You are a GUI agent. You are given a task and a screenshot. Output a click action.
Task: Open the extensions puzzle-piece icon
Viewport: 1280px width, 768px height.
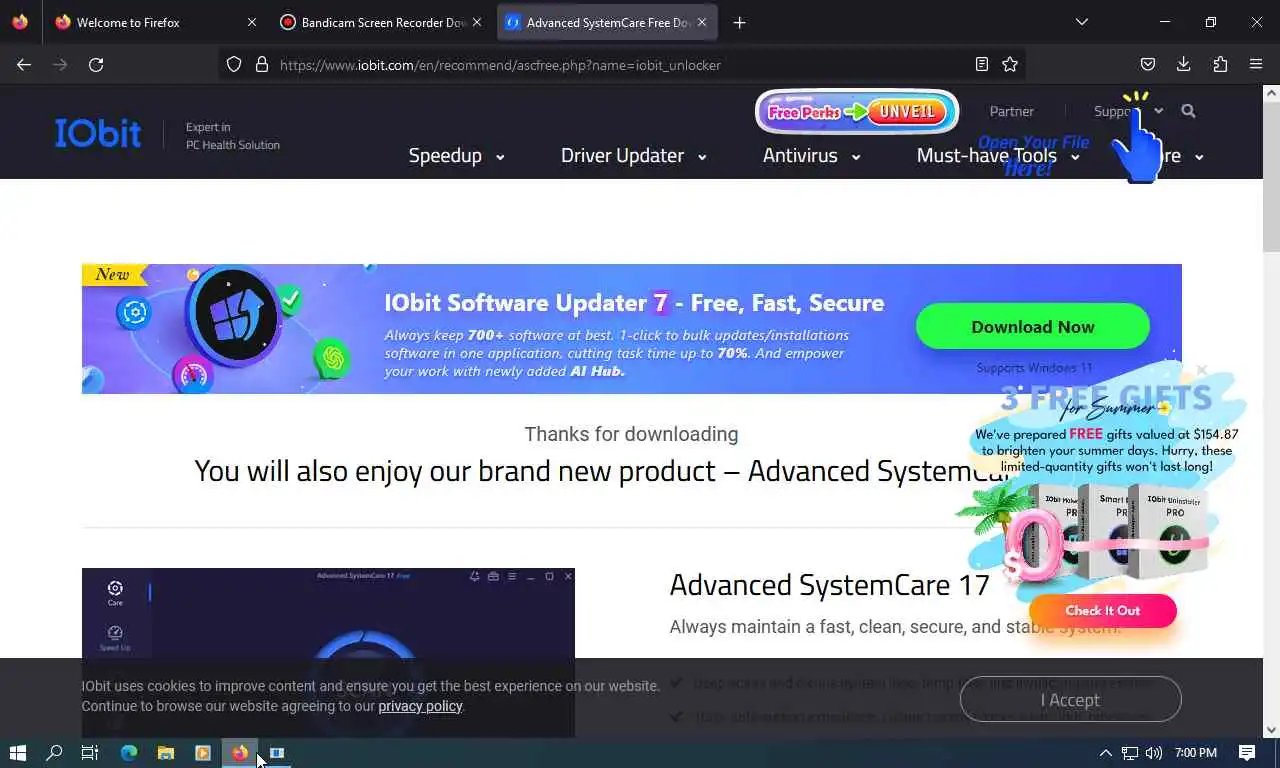1220,64
